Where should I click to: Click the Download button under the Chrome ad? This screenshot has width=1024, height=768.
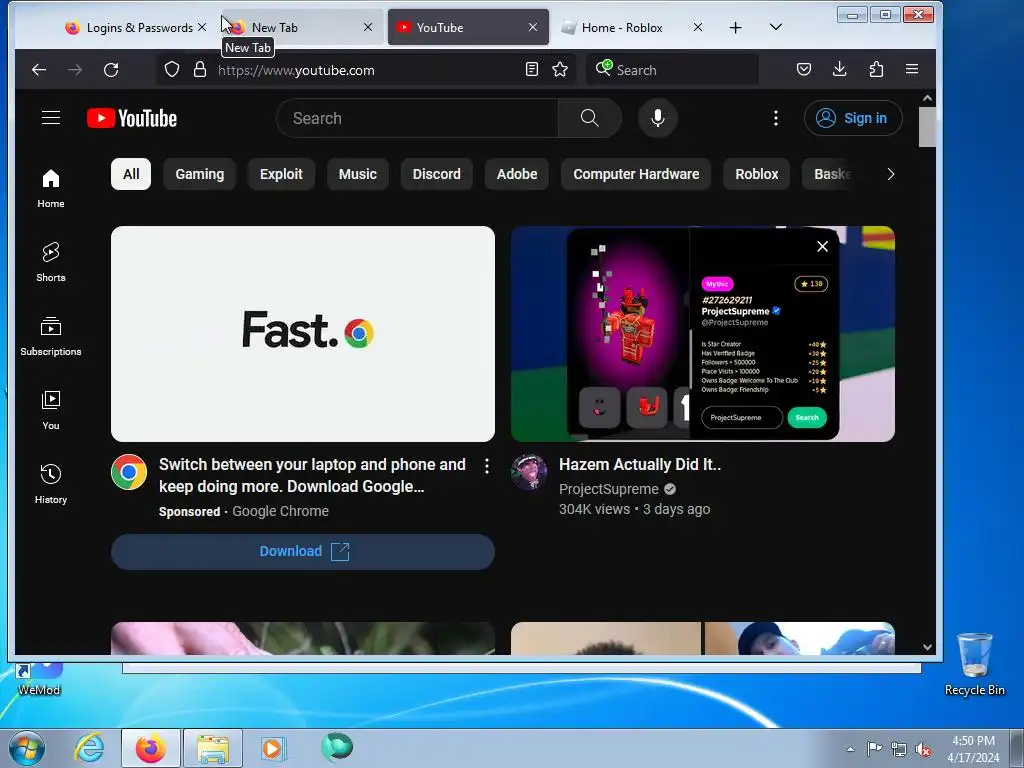[303, 551]
